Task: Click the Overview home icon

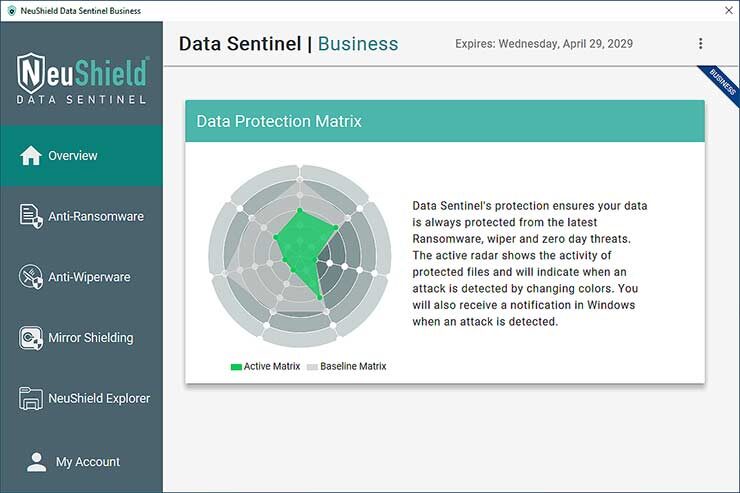Action: [x=31, y=156]
